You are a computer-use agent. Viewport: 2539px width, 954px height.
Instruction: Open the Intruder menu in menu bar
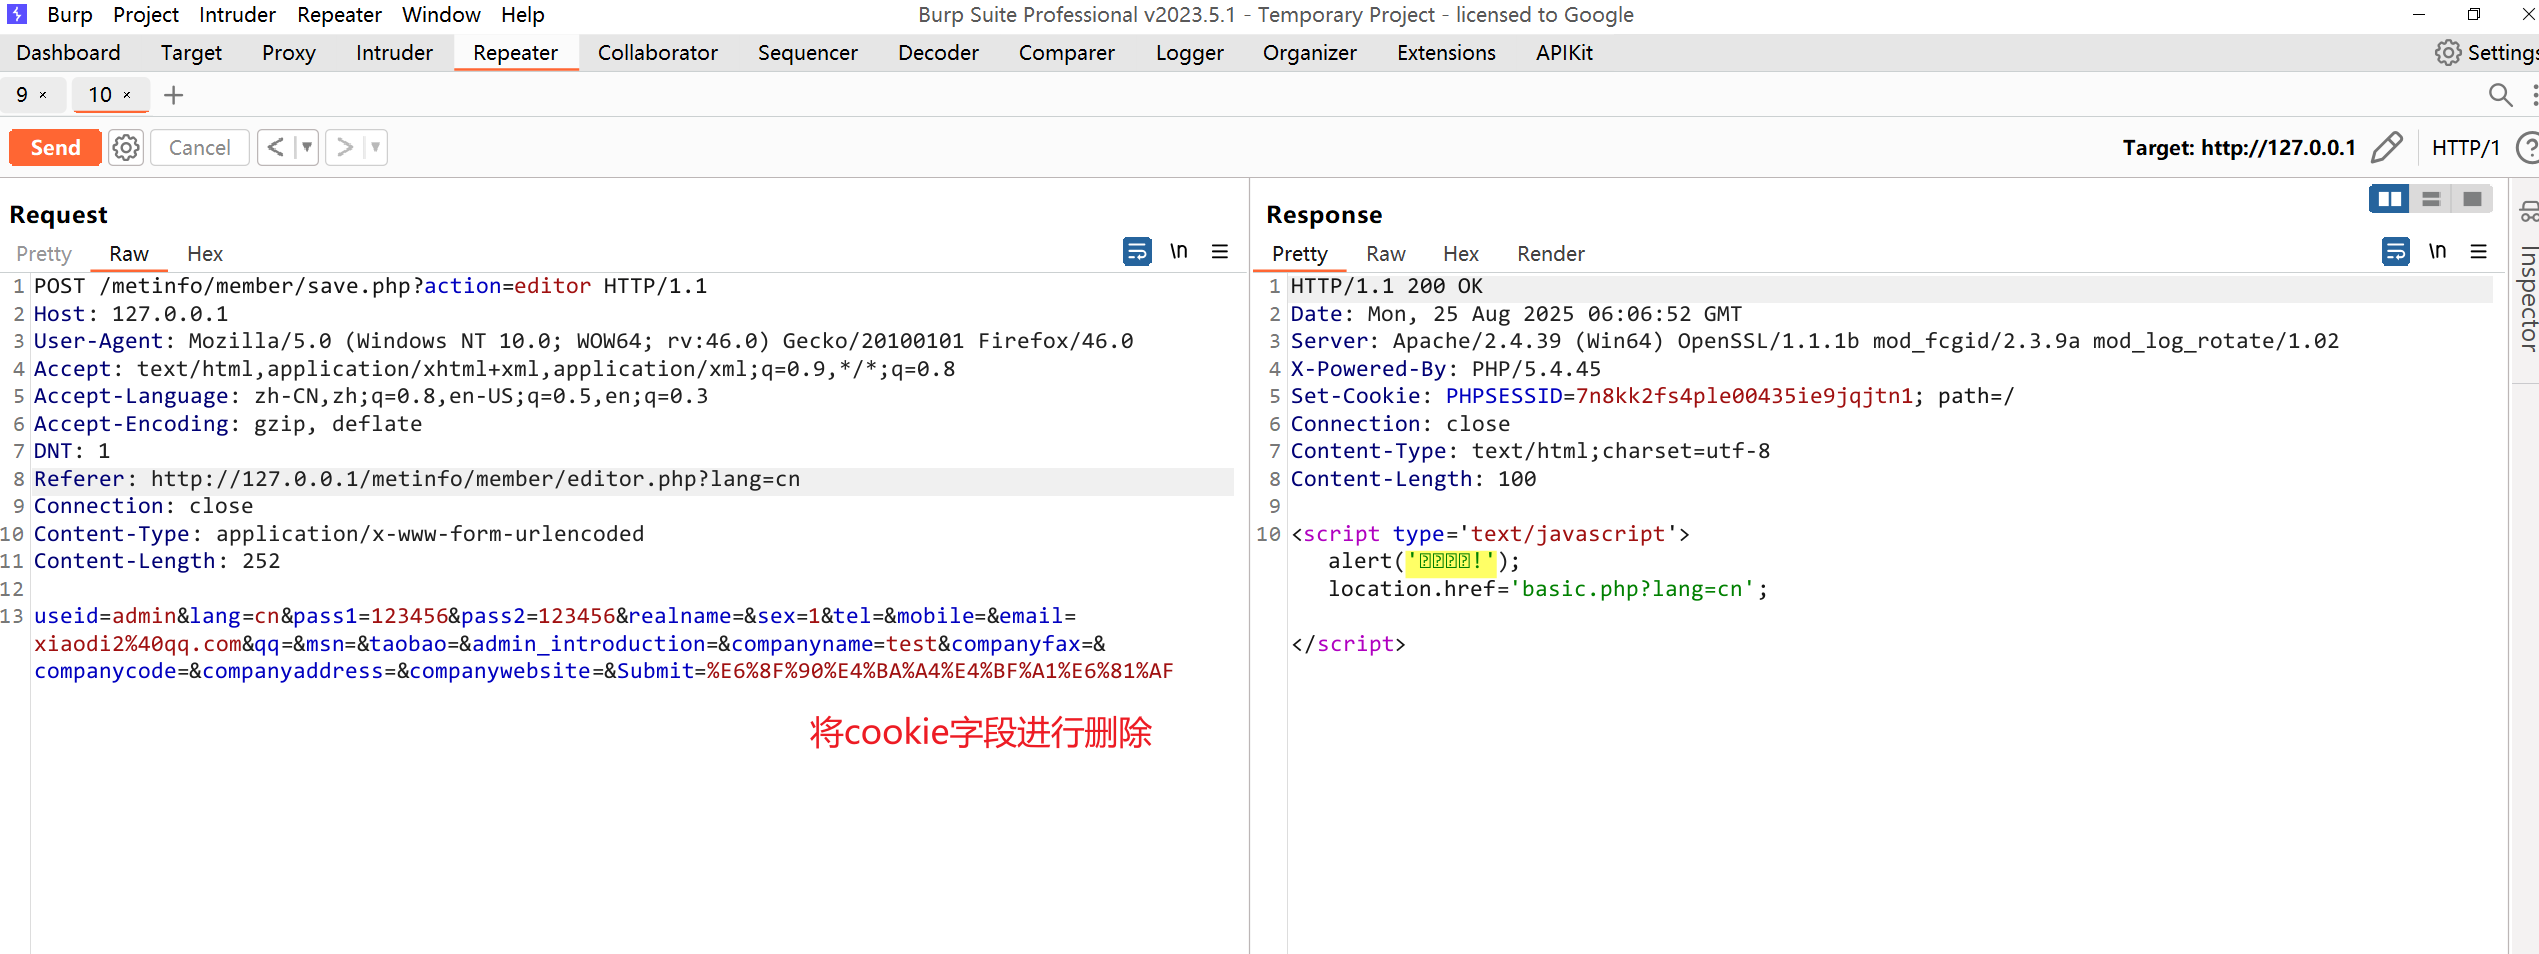click(x=237, y=15)
